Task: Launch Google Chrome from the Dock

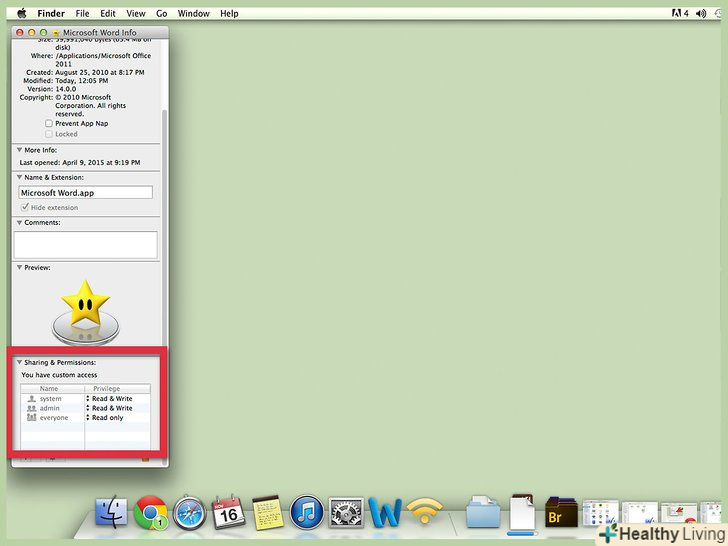Action: [150, 513]
